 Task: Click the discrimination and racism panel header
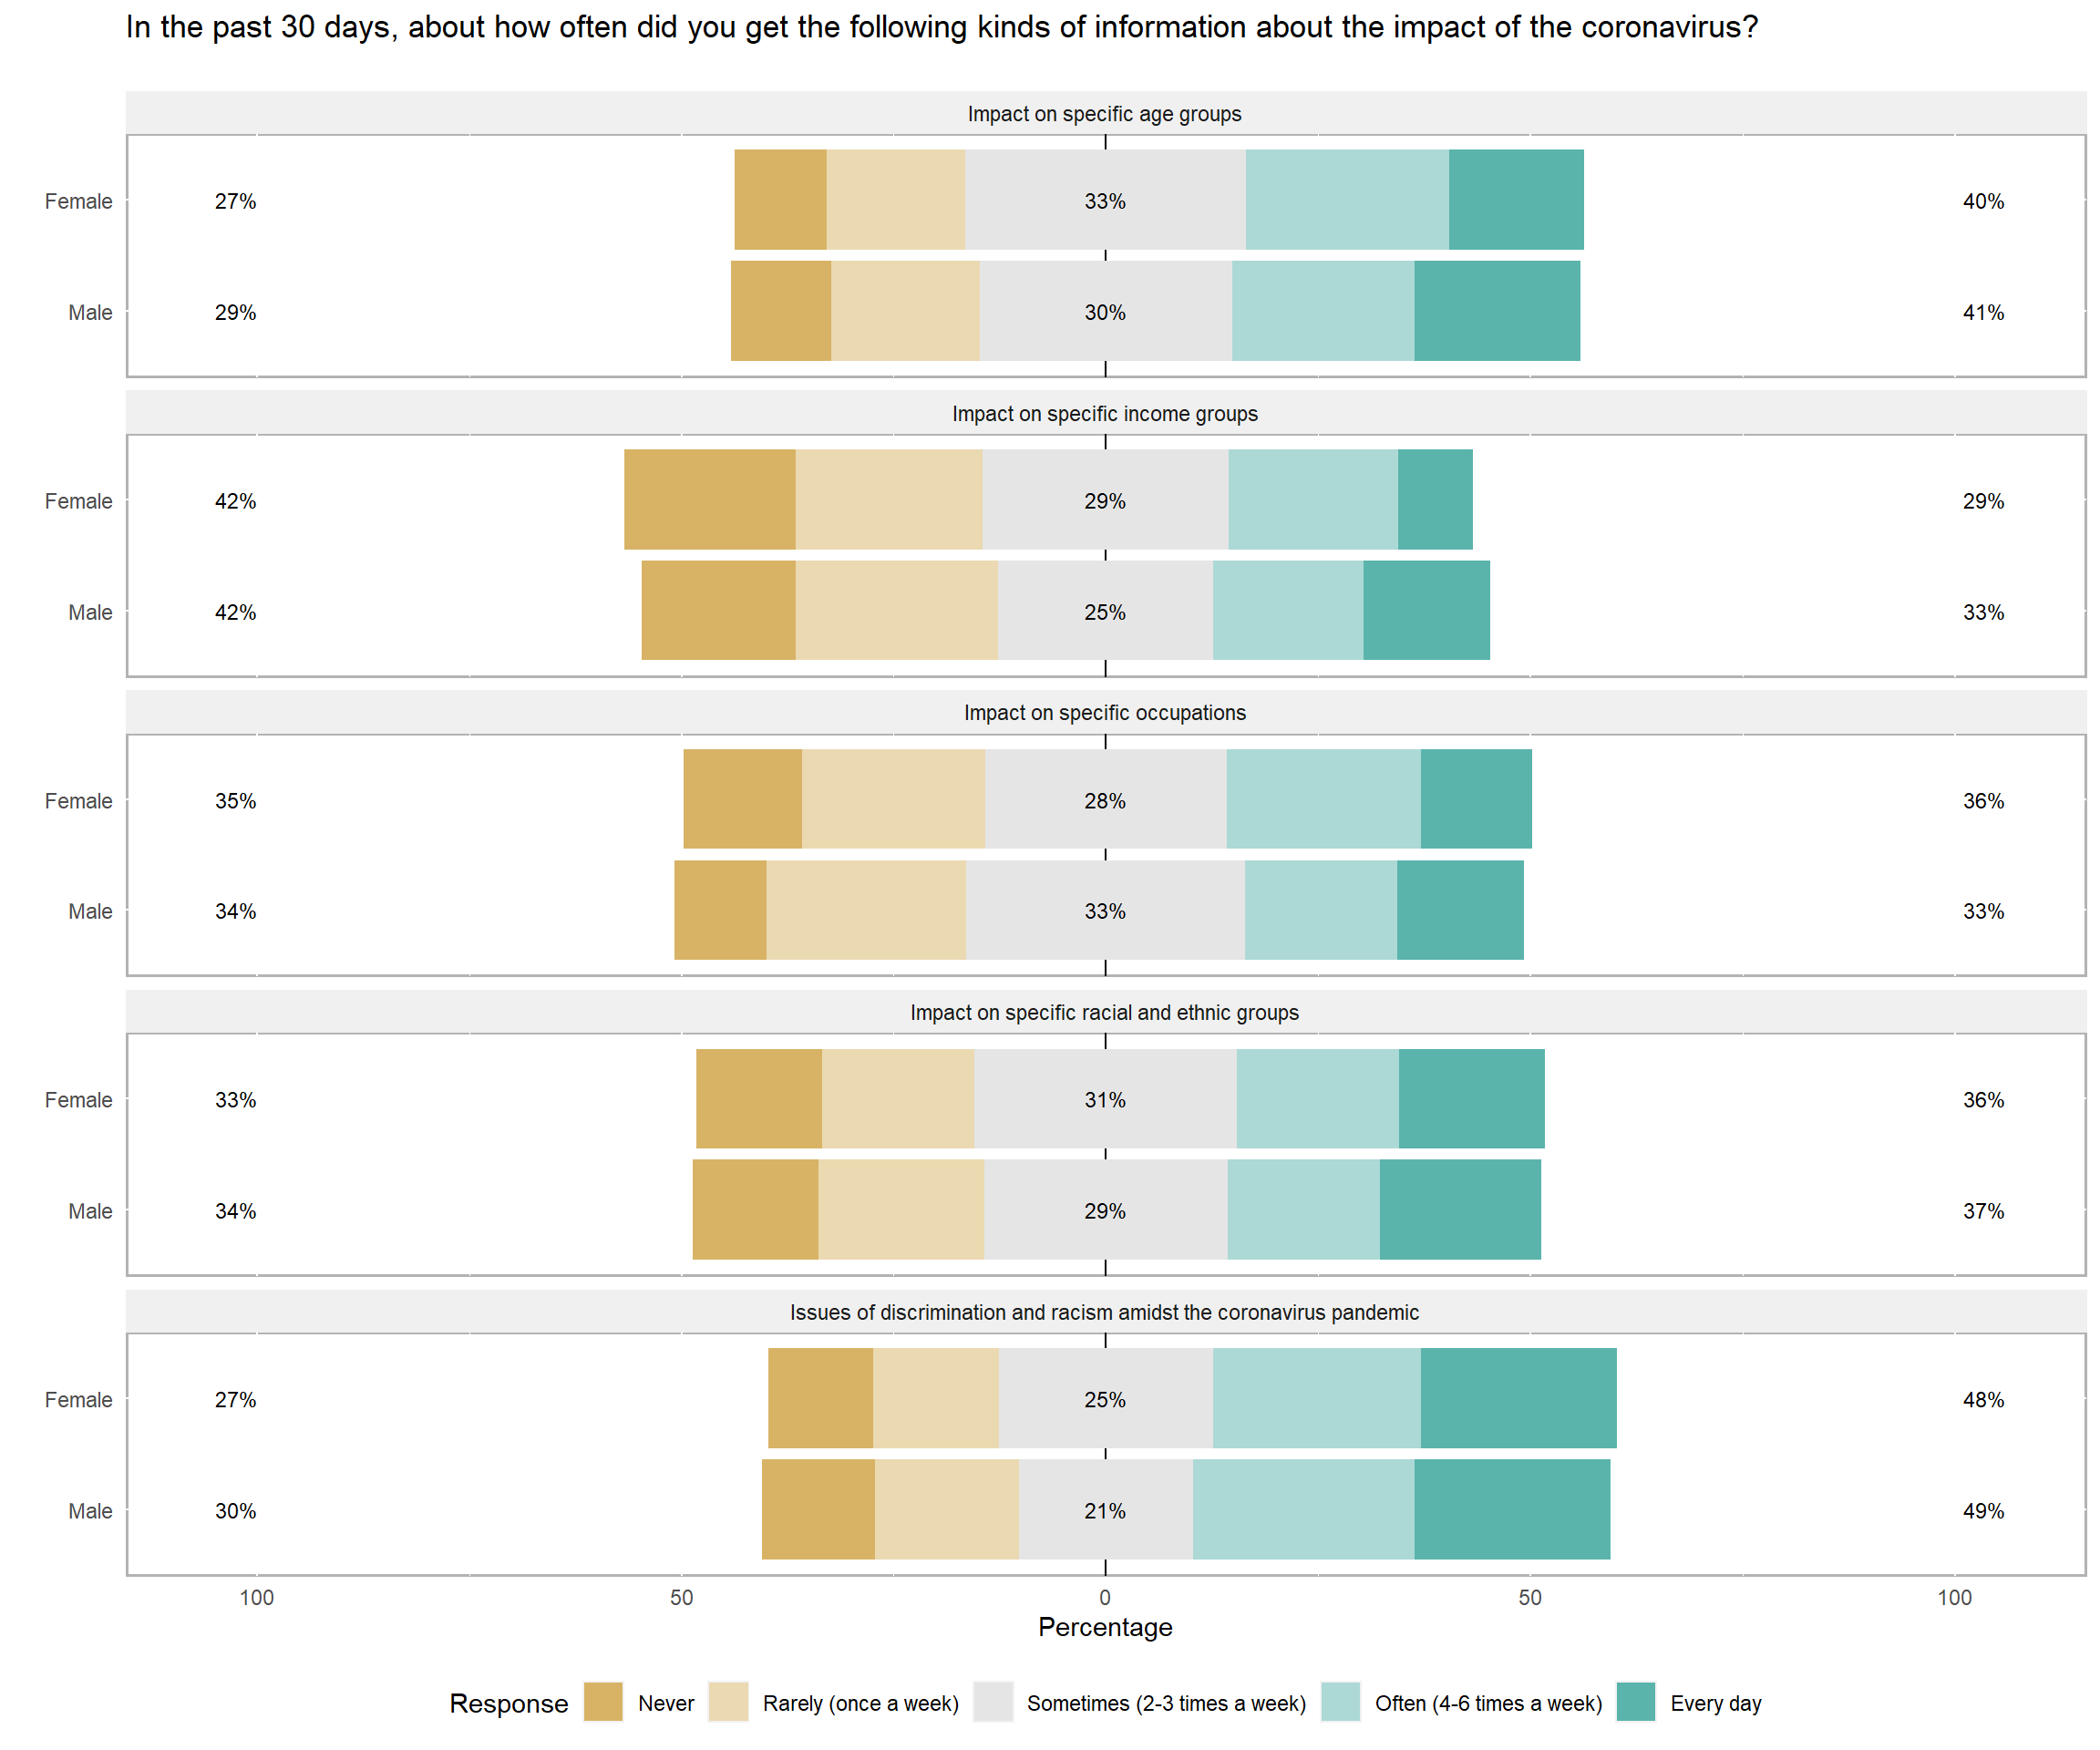(x=1104, y=1312)
